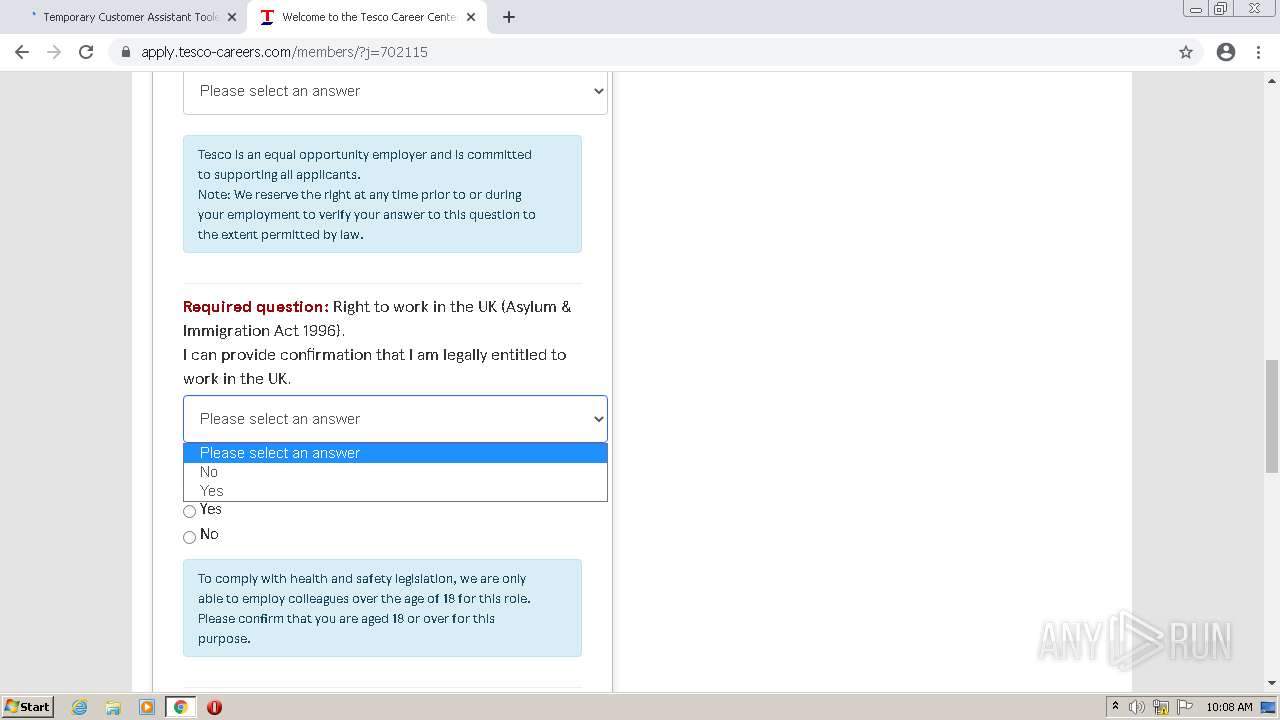
Task: Click the scrollbar down arrow
Action: [x=1272, y=683]
